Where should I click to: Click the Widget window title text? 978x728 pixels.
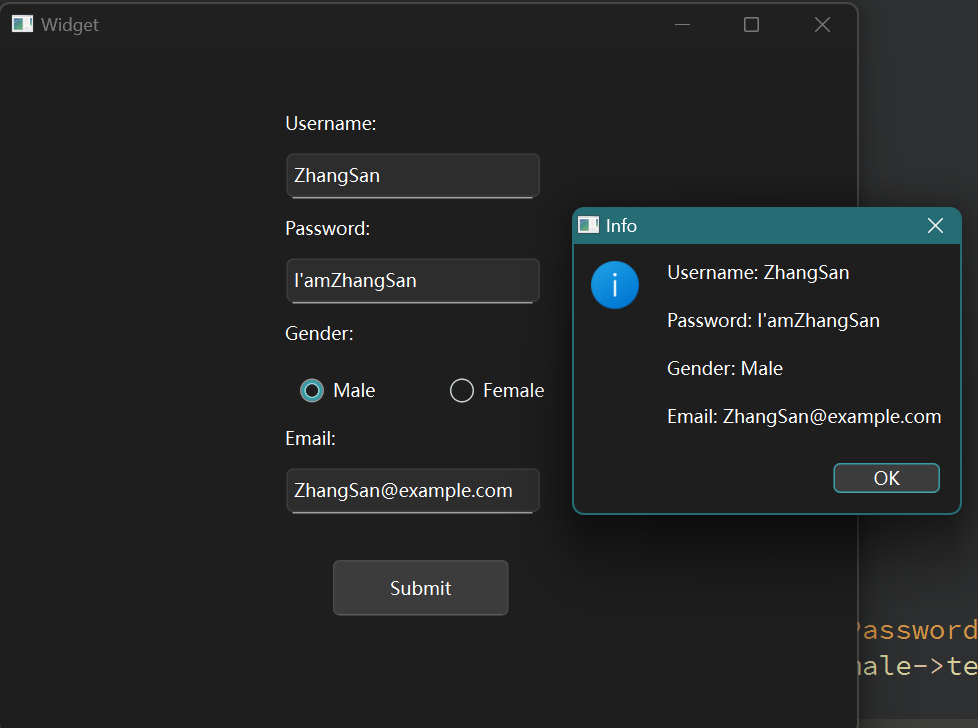70,25
